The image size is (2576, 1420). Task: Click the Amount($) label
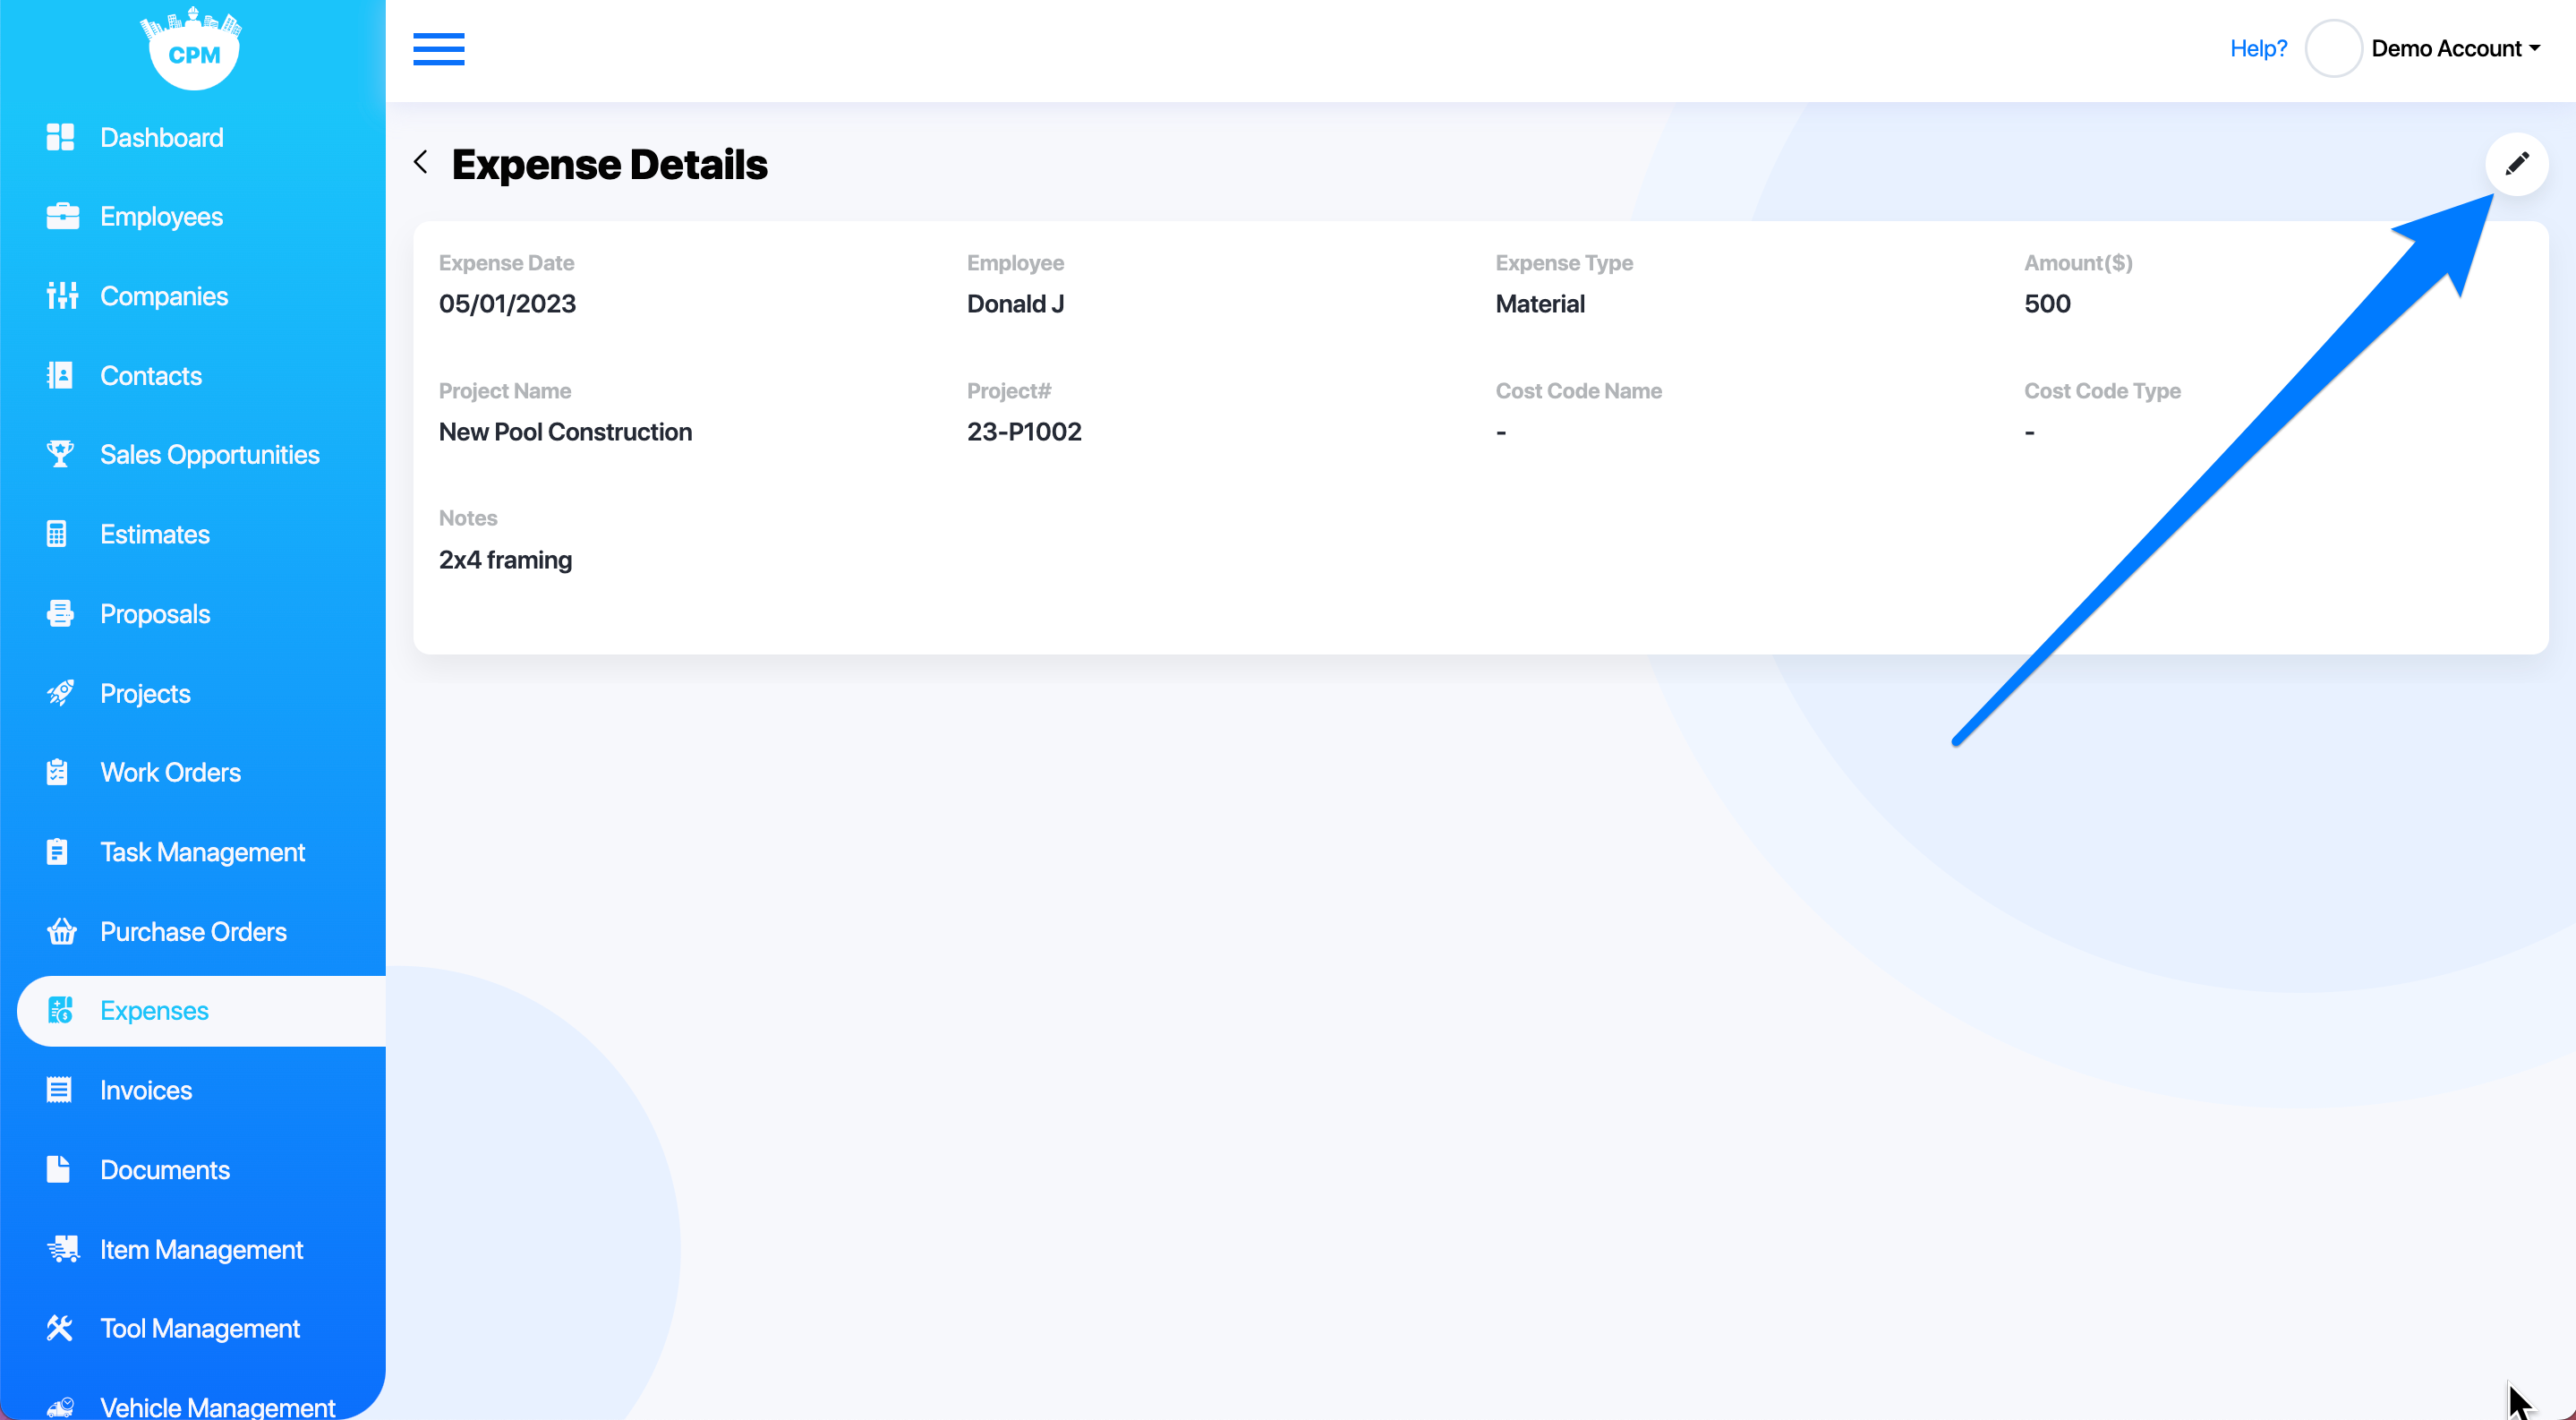2078,263
